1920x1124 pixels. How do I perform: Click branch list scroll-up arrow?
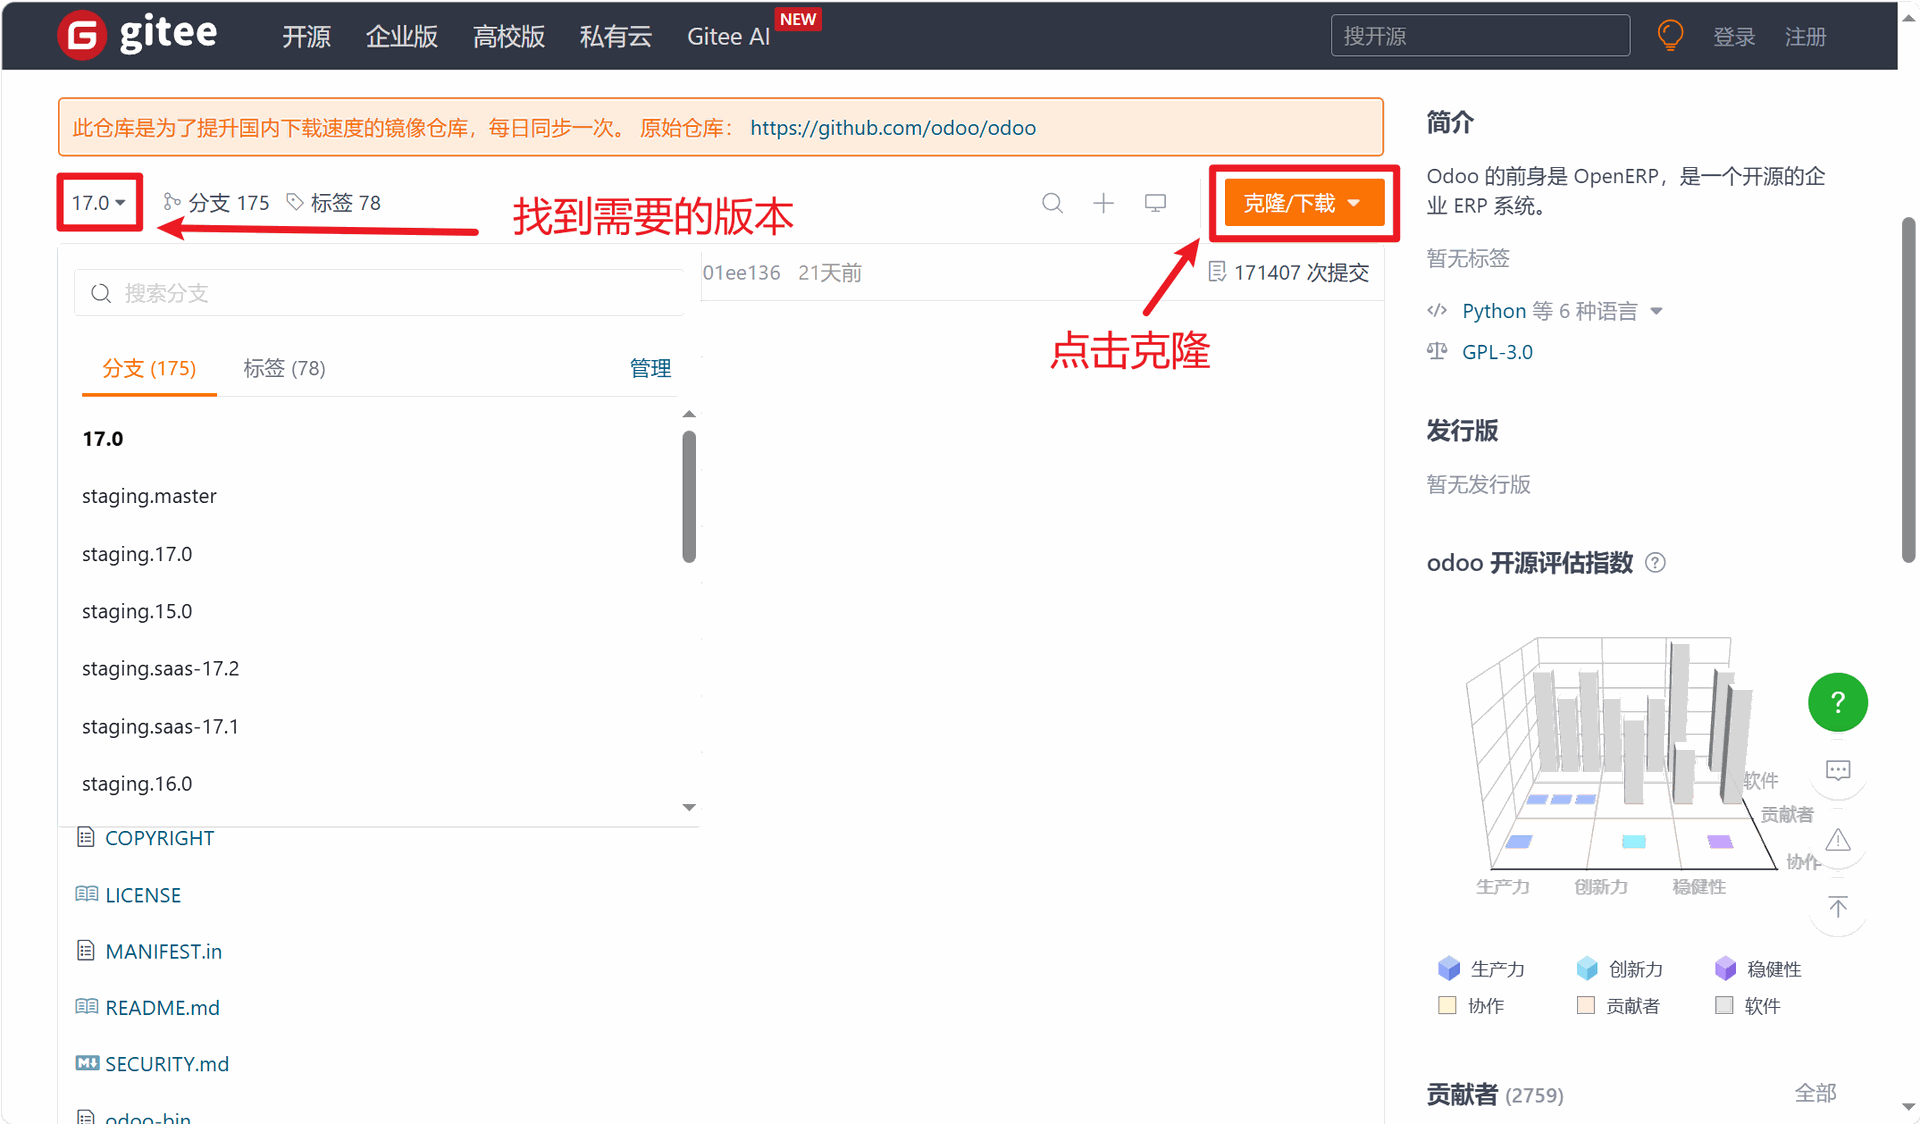(x=689, y=414)
